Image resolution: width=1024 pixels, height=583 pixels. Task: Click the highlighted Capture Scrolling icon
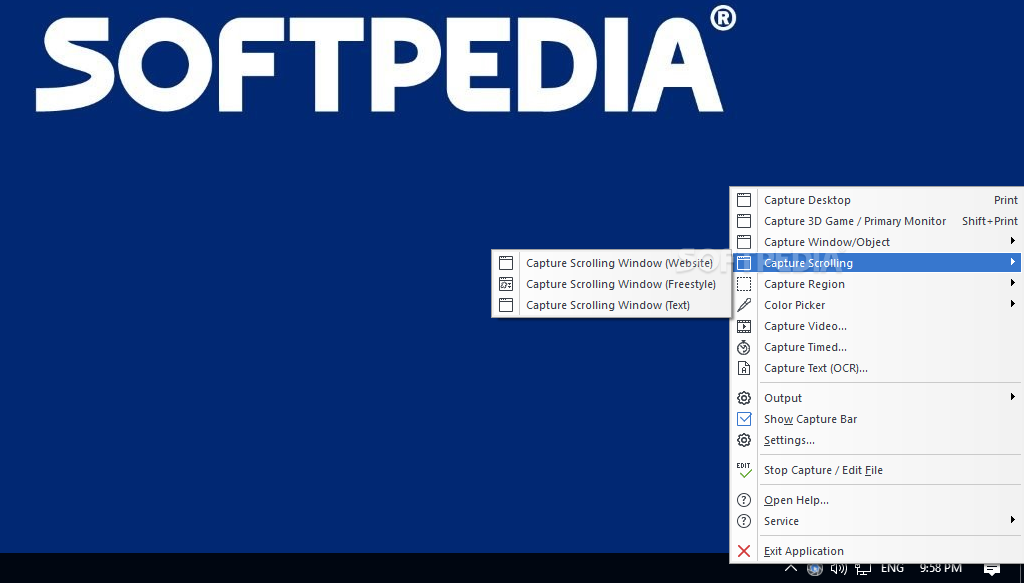[744, 262]
